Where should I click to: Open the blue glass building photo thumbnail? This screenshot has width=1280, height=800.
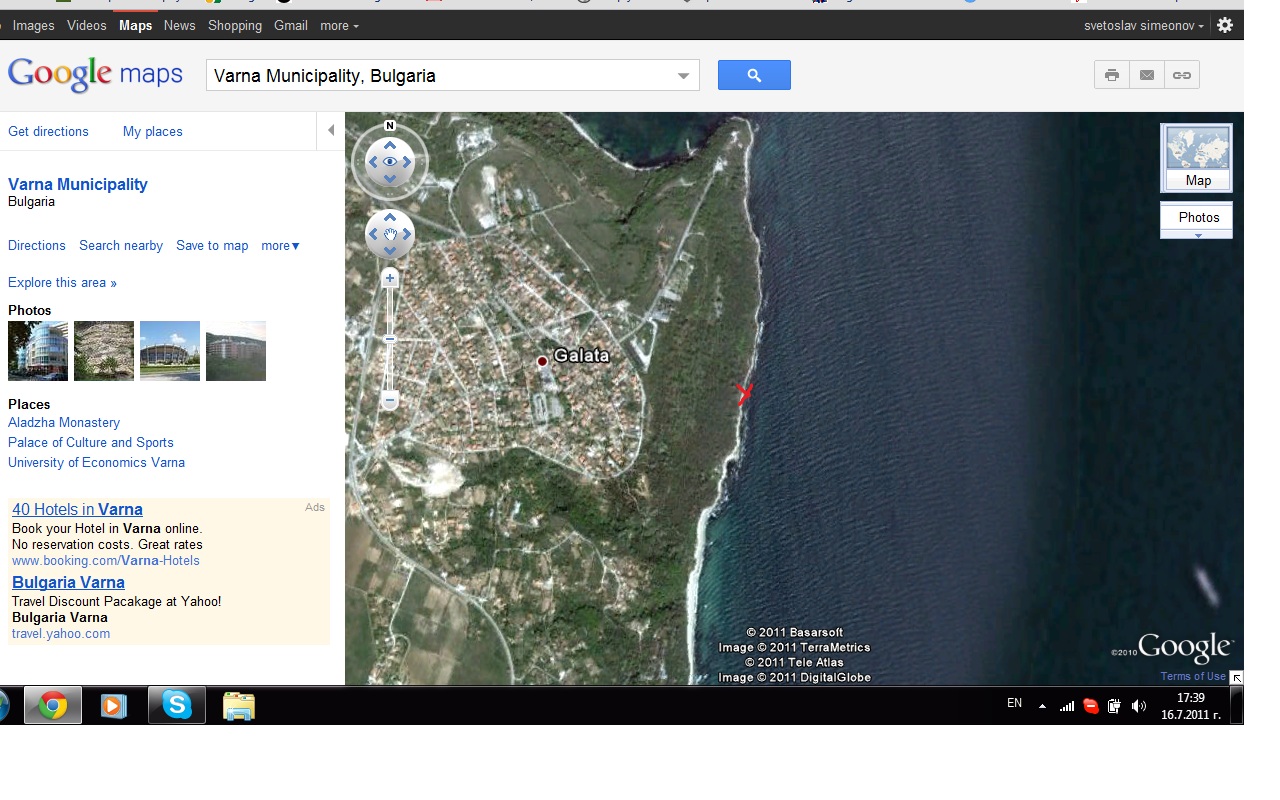(x=38, y=351)
